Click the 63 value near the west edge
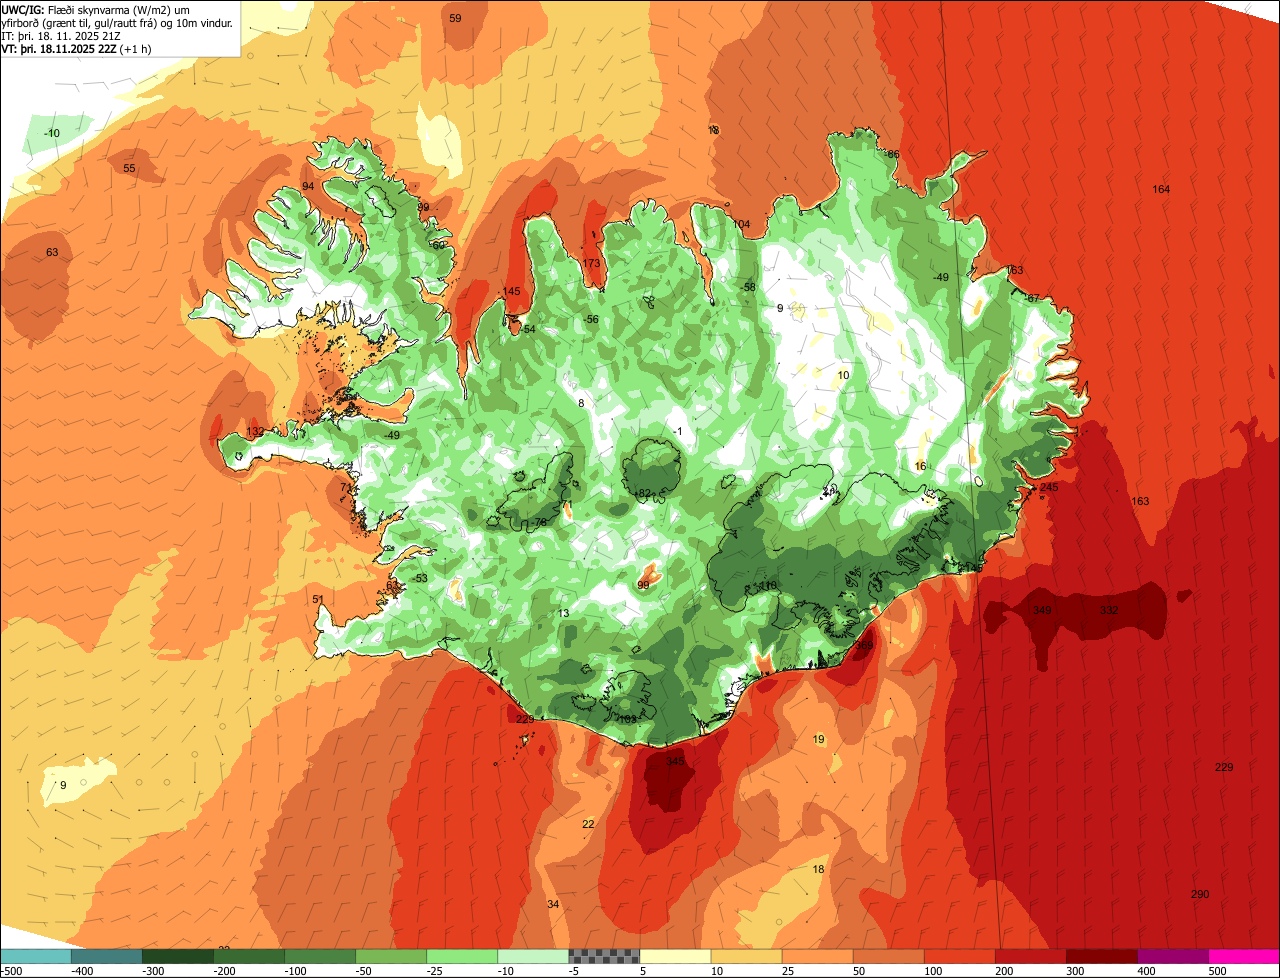Viewport: 1280px width, 978px height. pyautogui.click(x=52, y=253)
